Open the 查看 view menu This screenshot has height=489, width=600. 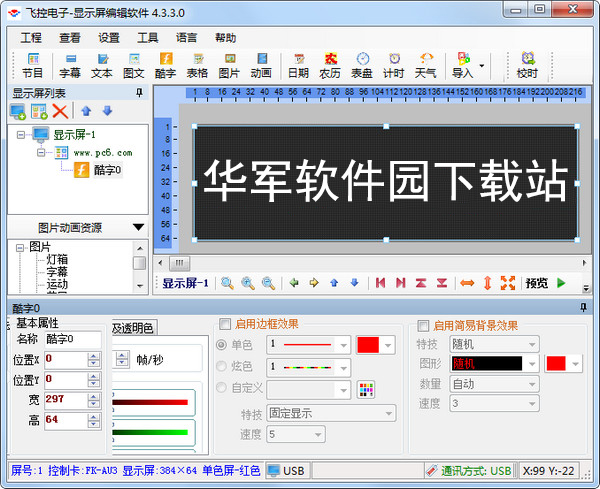click(x=70, y=38)
